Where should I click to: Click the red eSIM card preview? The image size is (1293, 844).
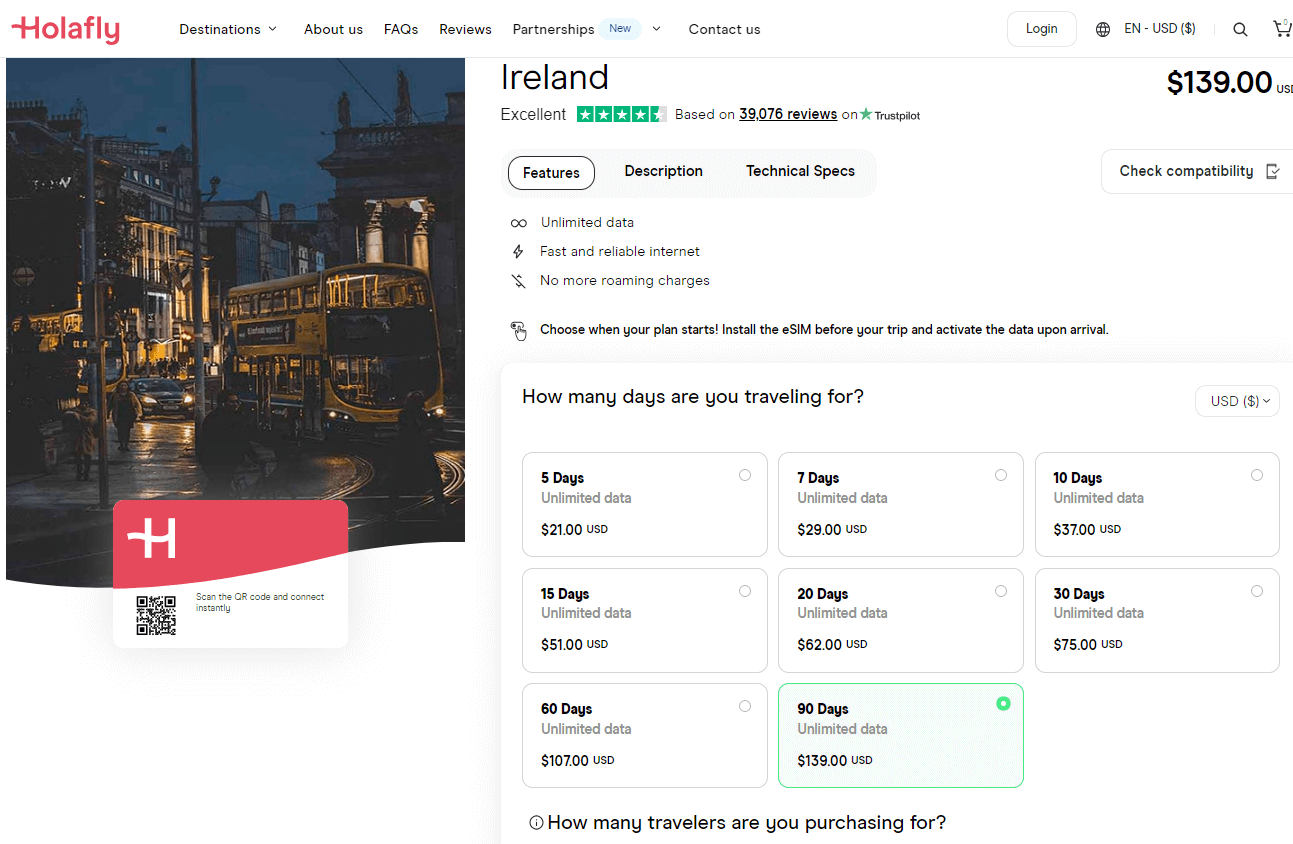tap(230, 574)
